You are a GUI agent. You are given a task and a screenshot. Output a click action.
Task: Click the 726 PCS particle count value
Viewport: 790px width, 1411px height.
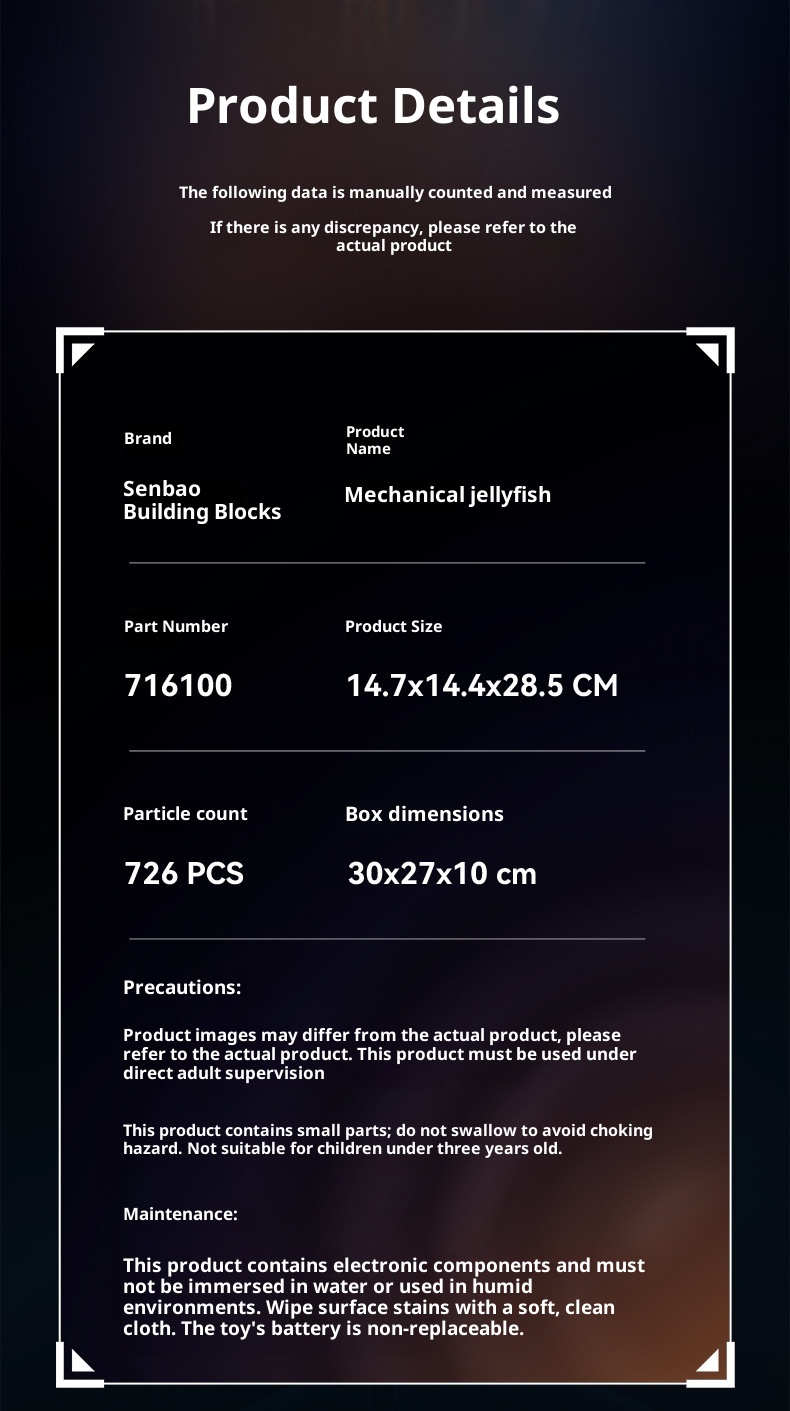pos(184,873)
